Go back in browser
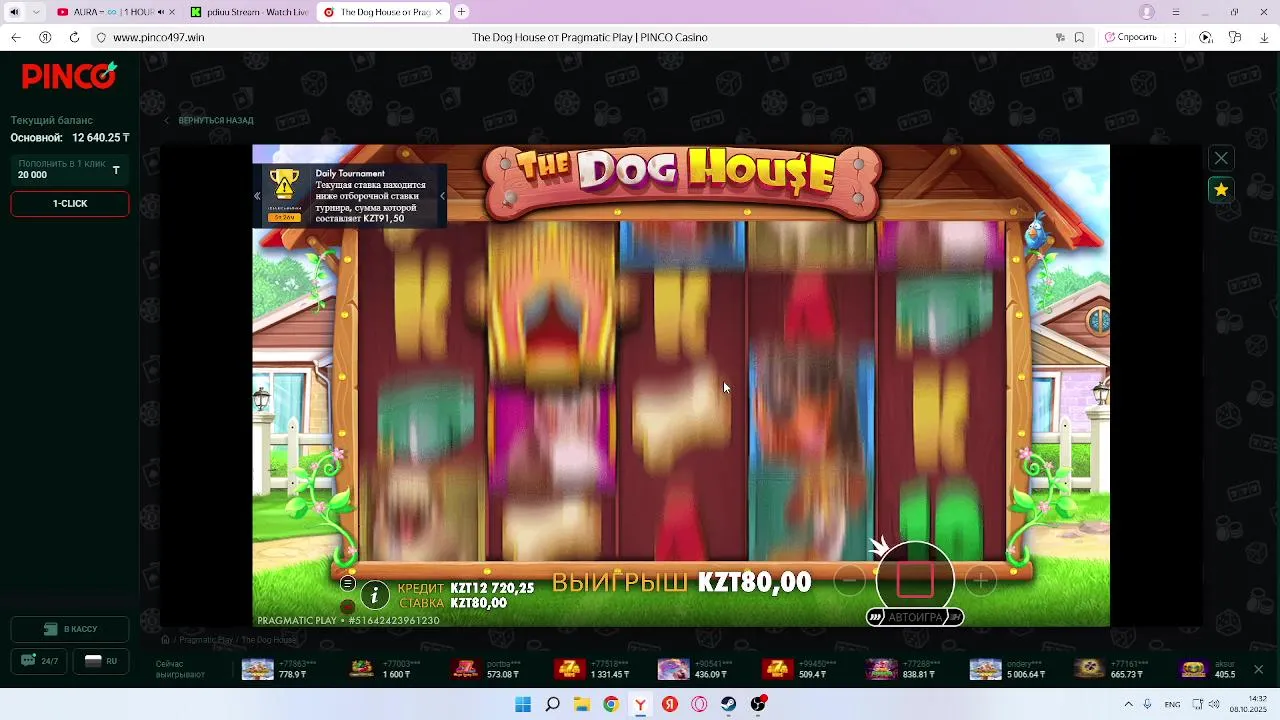 15,37
